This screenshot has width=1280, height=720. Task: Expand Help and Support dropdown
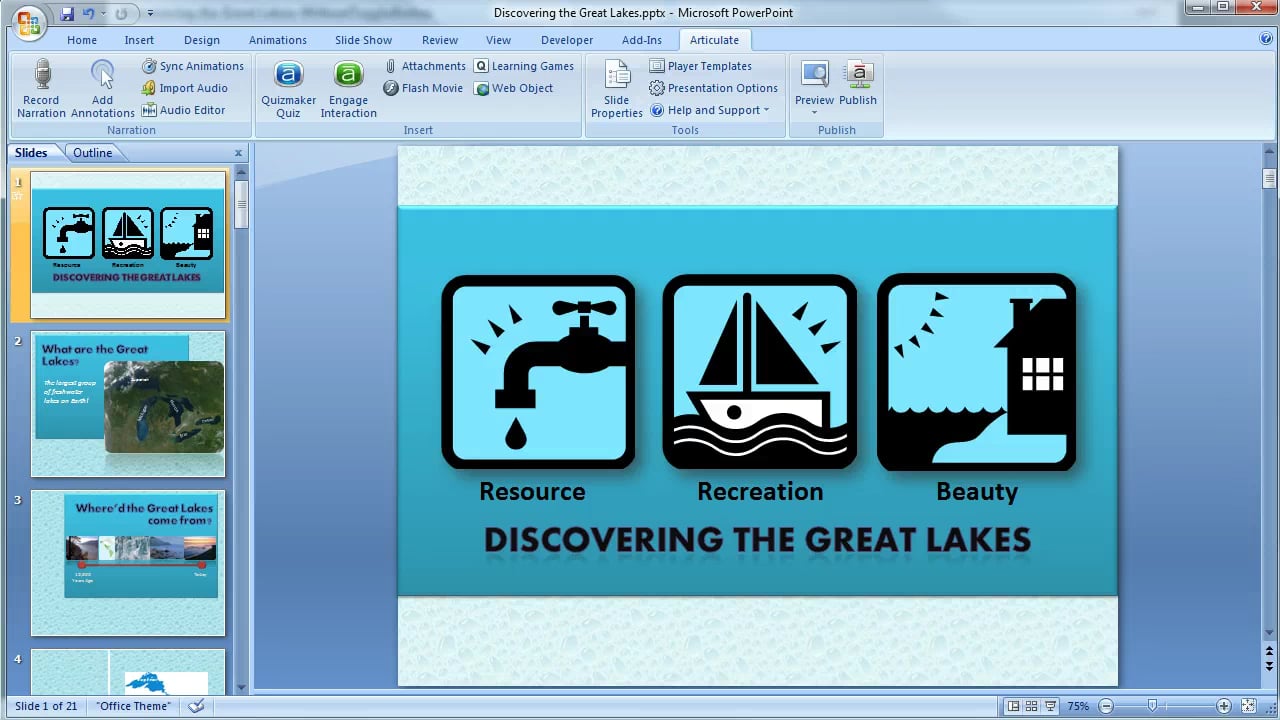710,110
